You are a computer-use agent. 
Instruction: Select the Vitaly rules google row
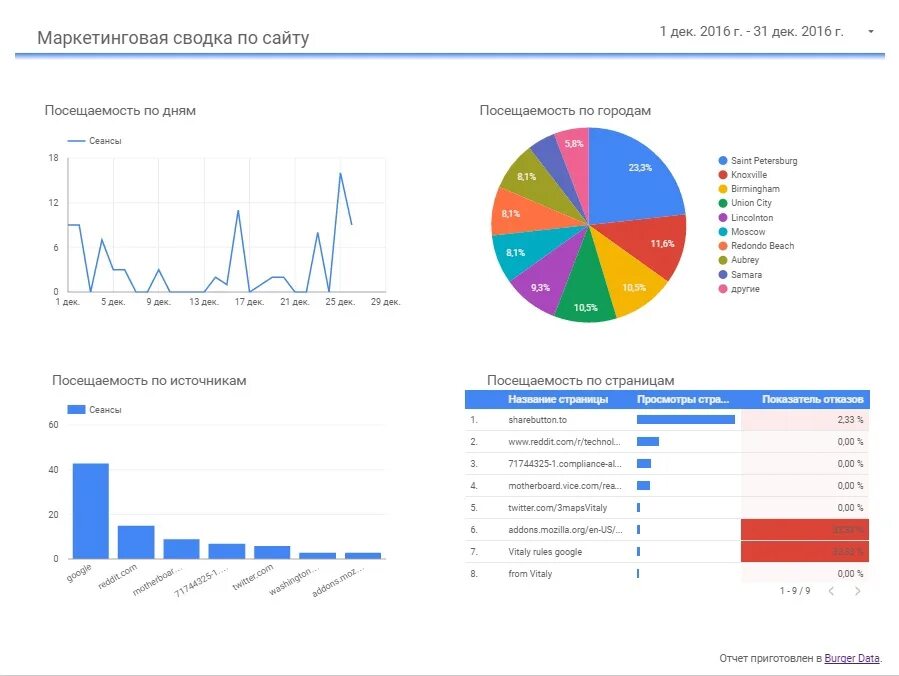click(x=667, y=552)
